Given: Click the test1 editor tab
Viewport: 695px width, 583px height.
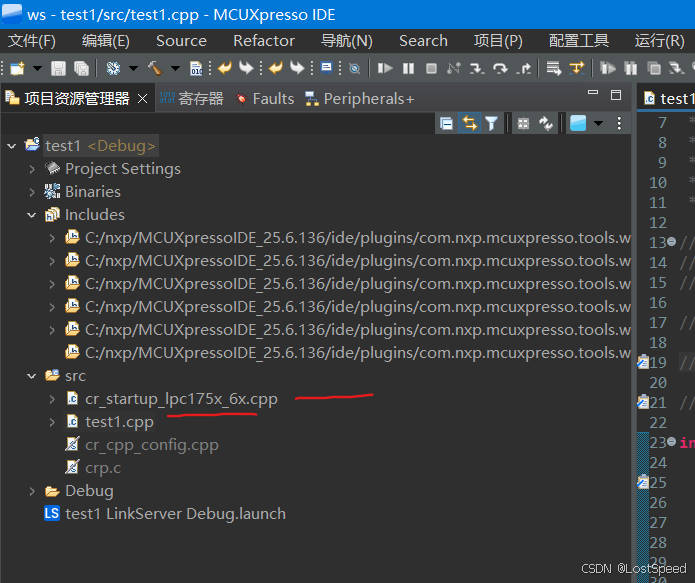Looking at the screenshot, I should pyautogui.click(x=669, y=98).
